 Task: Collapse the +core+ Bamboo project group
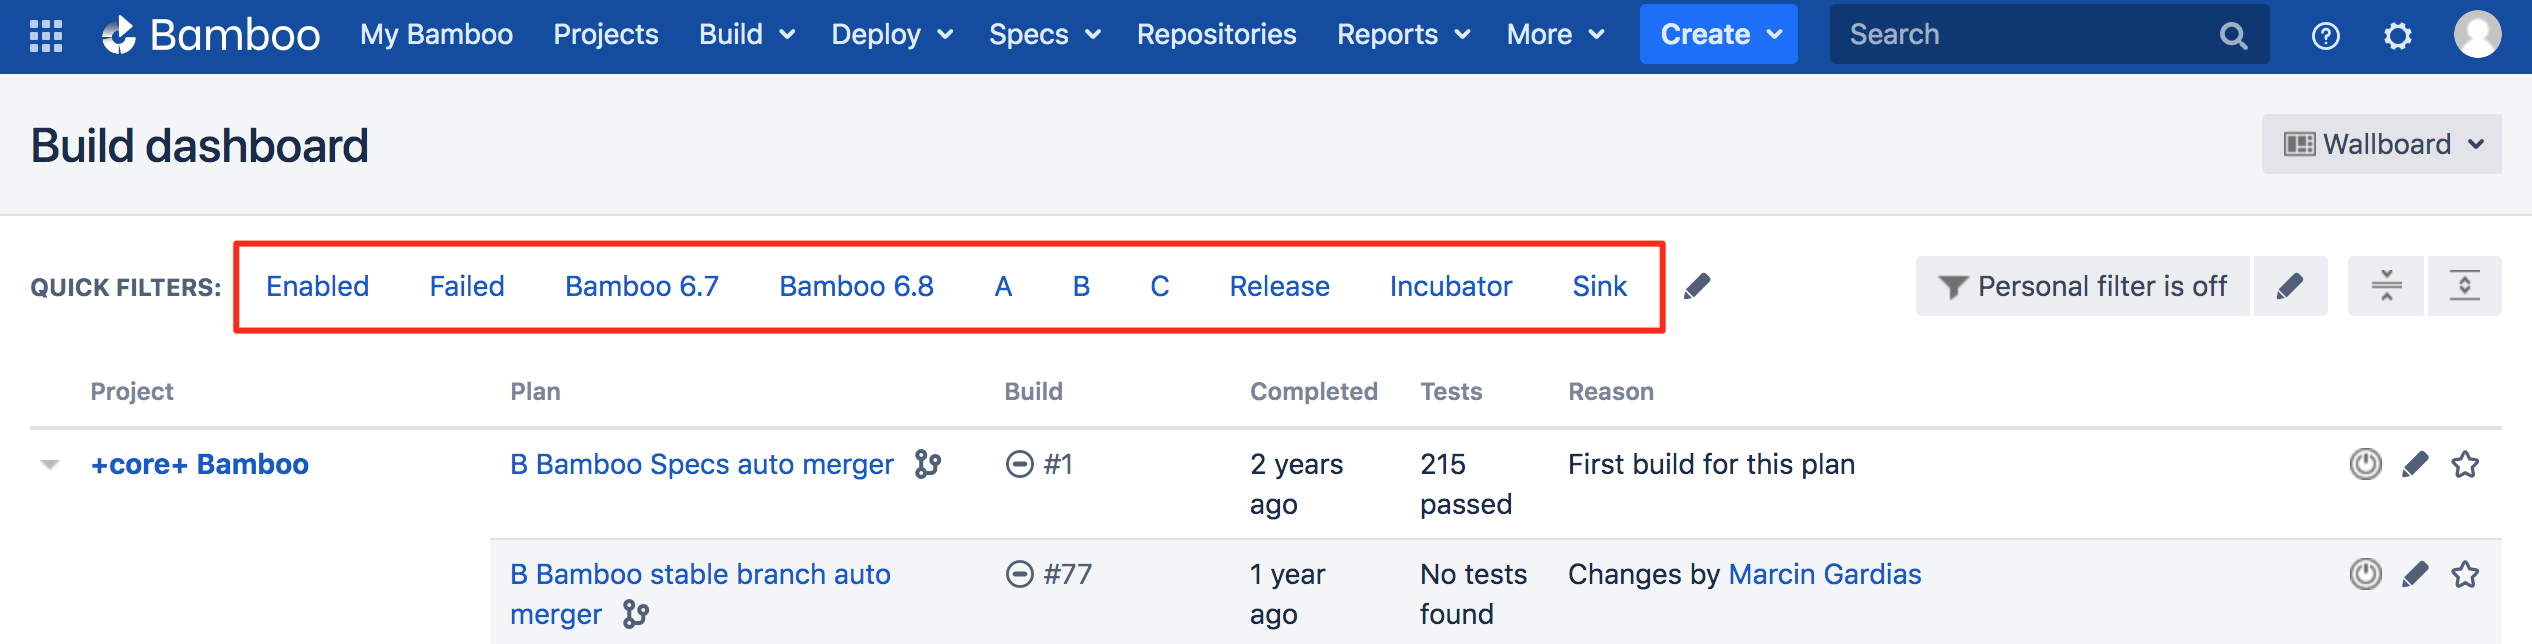pos(51,464)
